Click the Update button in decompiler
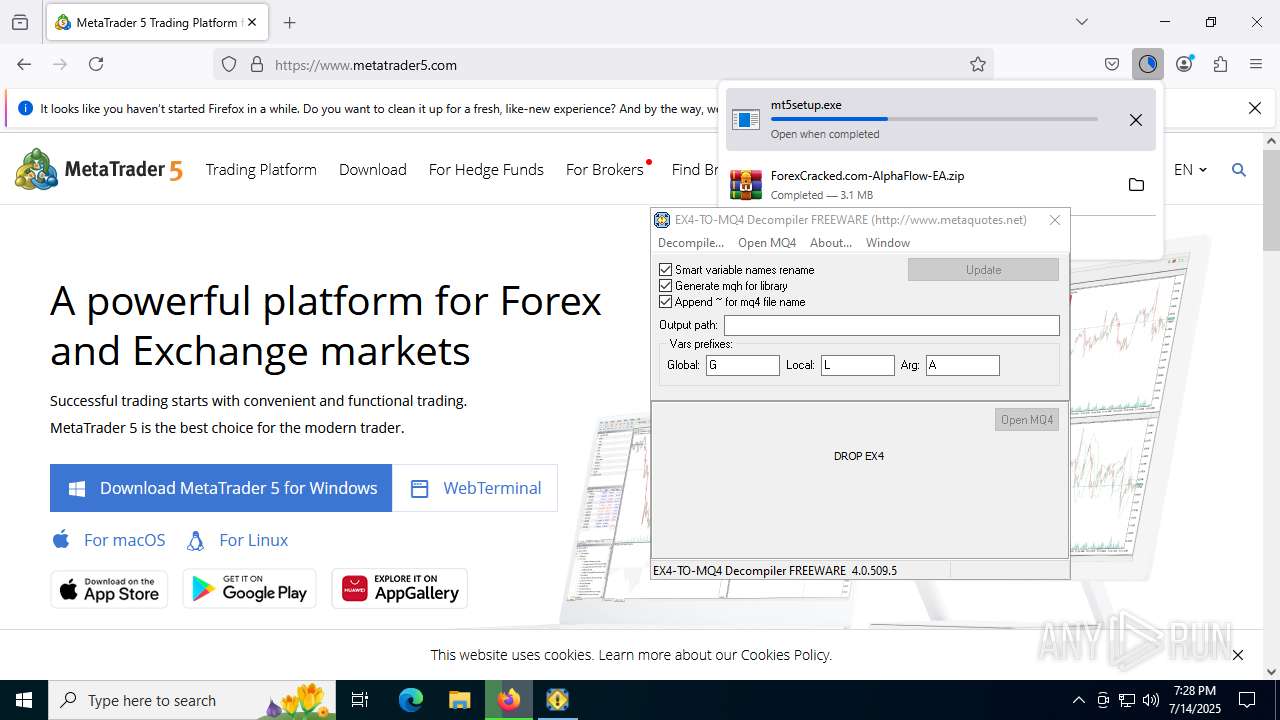Image resolution: width=1280 pixels, height=720 pixels. point(983,270)
